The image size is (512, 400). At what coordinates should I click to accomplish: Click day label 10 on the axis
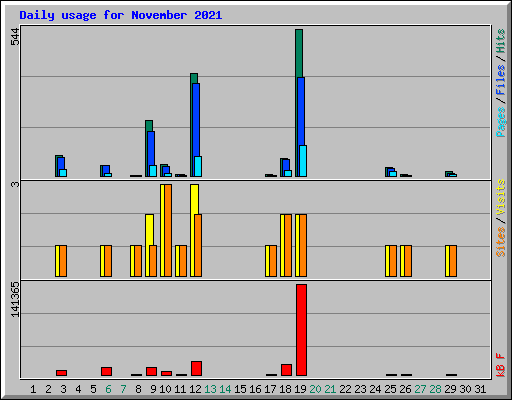tap(165, 389)
